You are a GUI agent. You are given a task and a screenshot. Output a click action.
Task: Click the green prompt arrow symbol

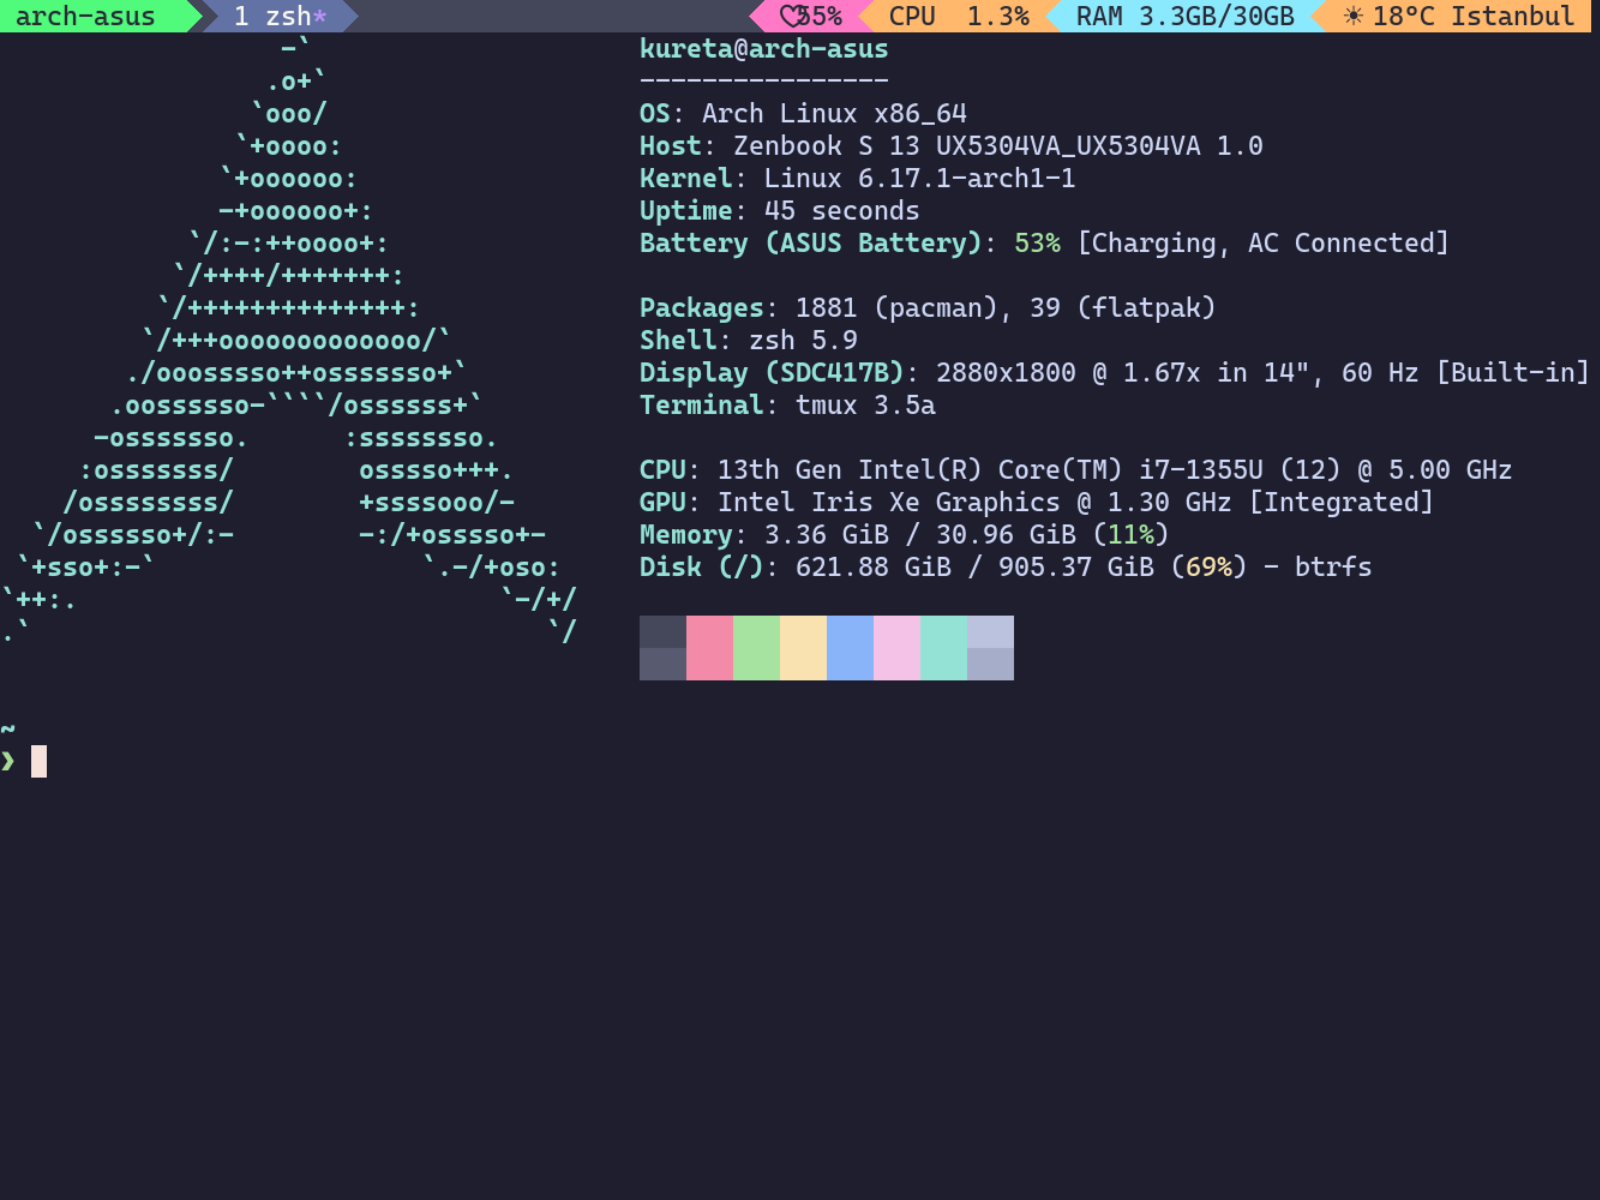pos(9,761)
